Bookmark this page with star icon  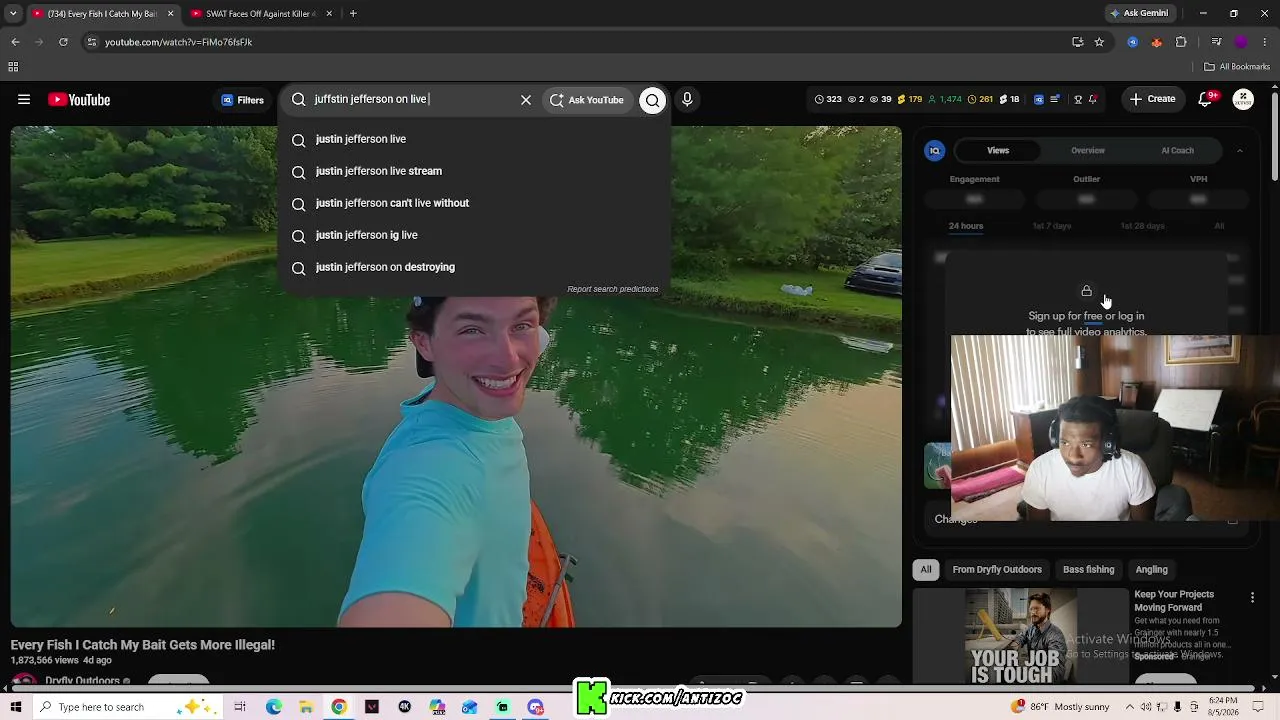click(1099, 42)
